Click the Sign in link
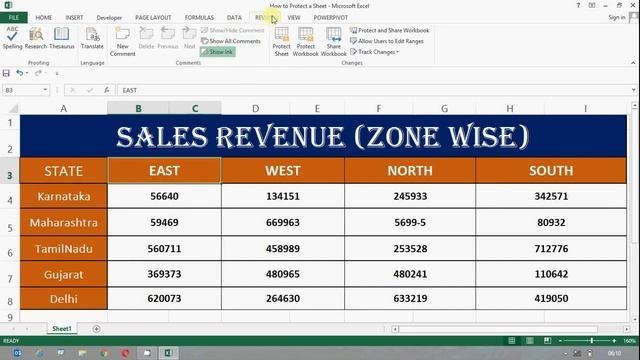Viewport: 640px width, 360px height. tap(616, 18)
